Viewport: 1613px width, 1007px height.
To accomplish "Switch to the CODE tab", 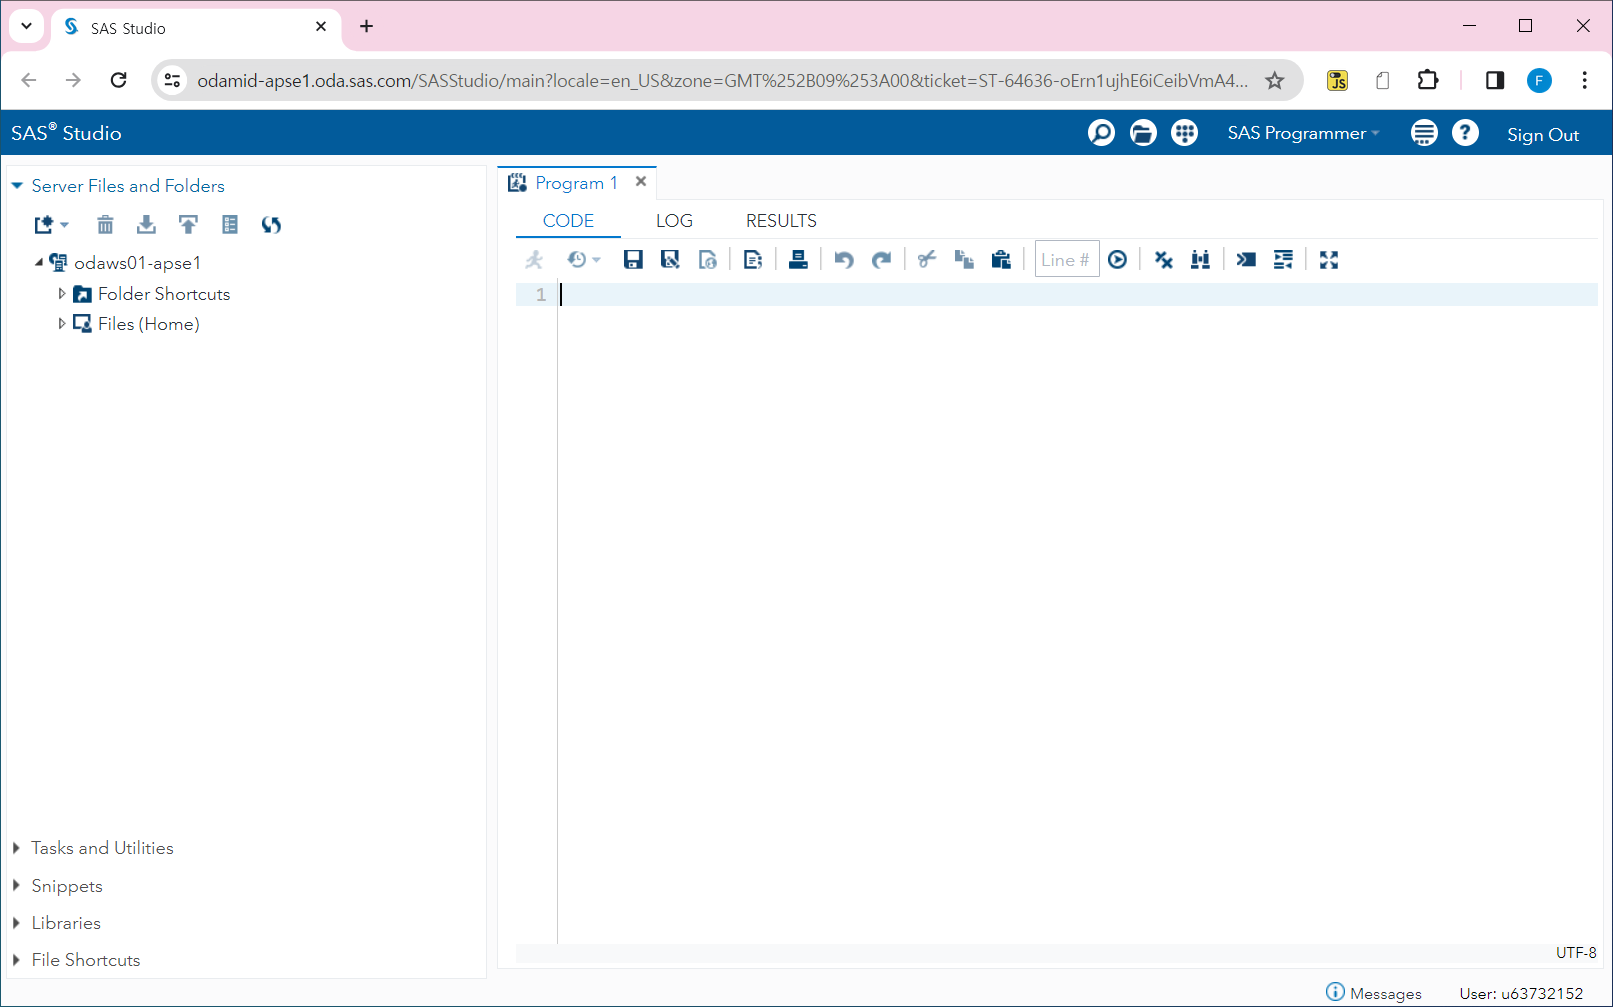I will (568, 221).
